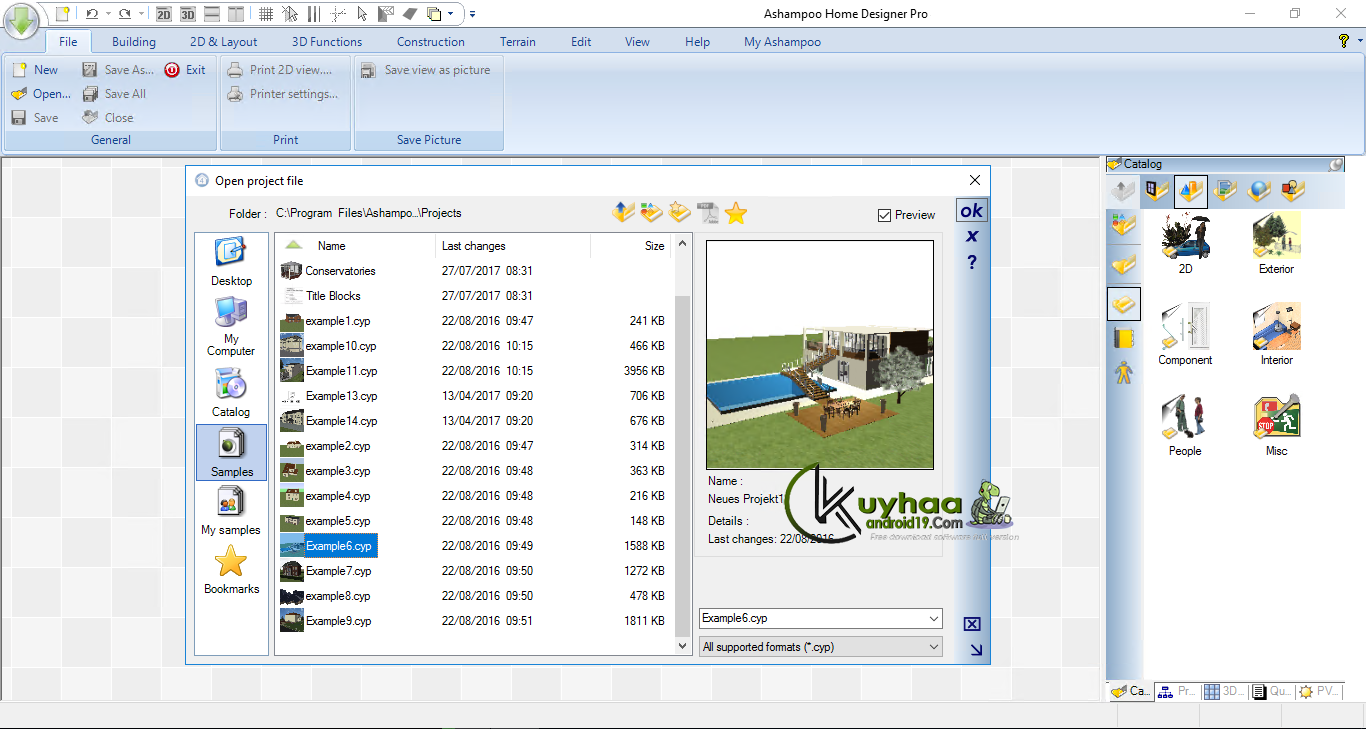Select My Computer in the dialog sidebar
The height and width of the screenshot is (729, 1366).
(x=231, y=327)
